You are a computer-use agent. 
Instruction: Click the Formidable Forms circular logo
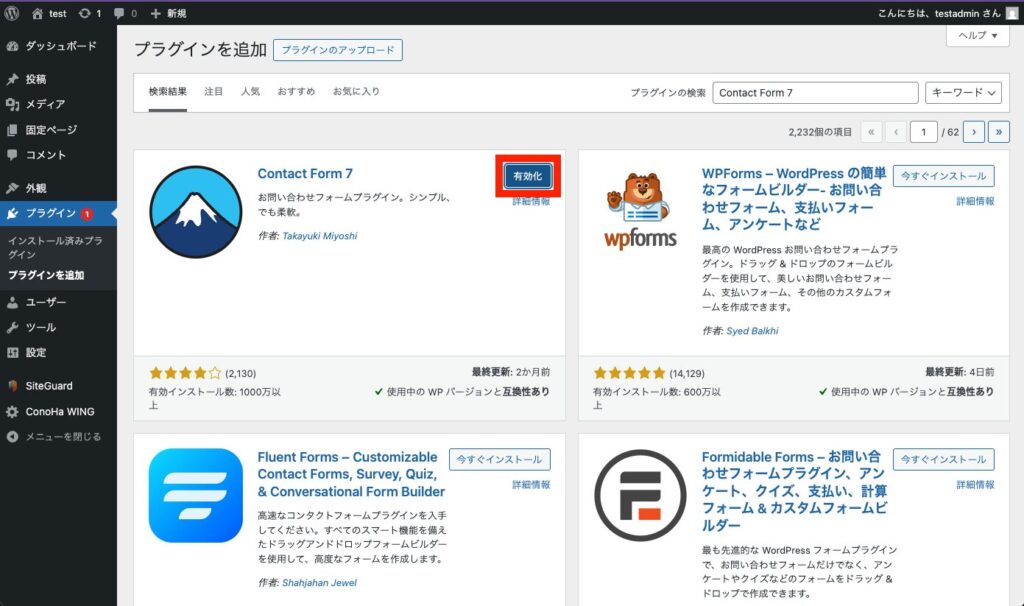pos(640,495)
